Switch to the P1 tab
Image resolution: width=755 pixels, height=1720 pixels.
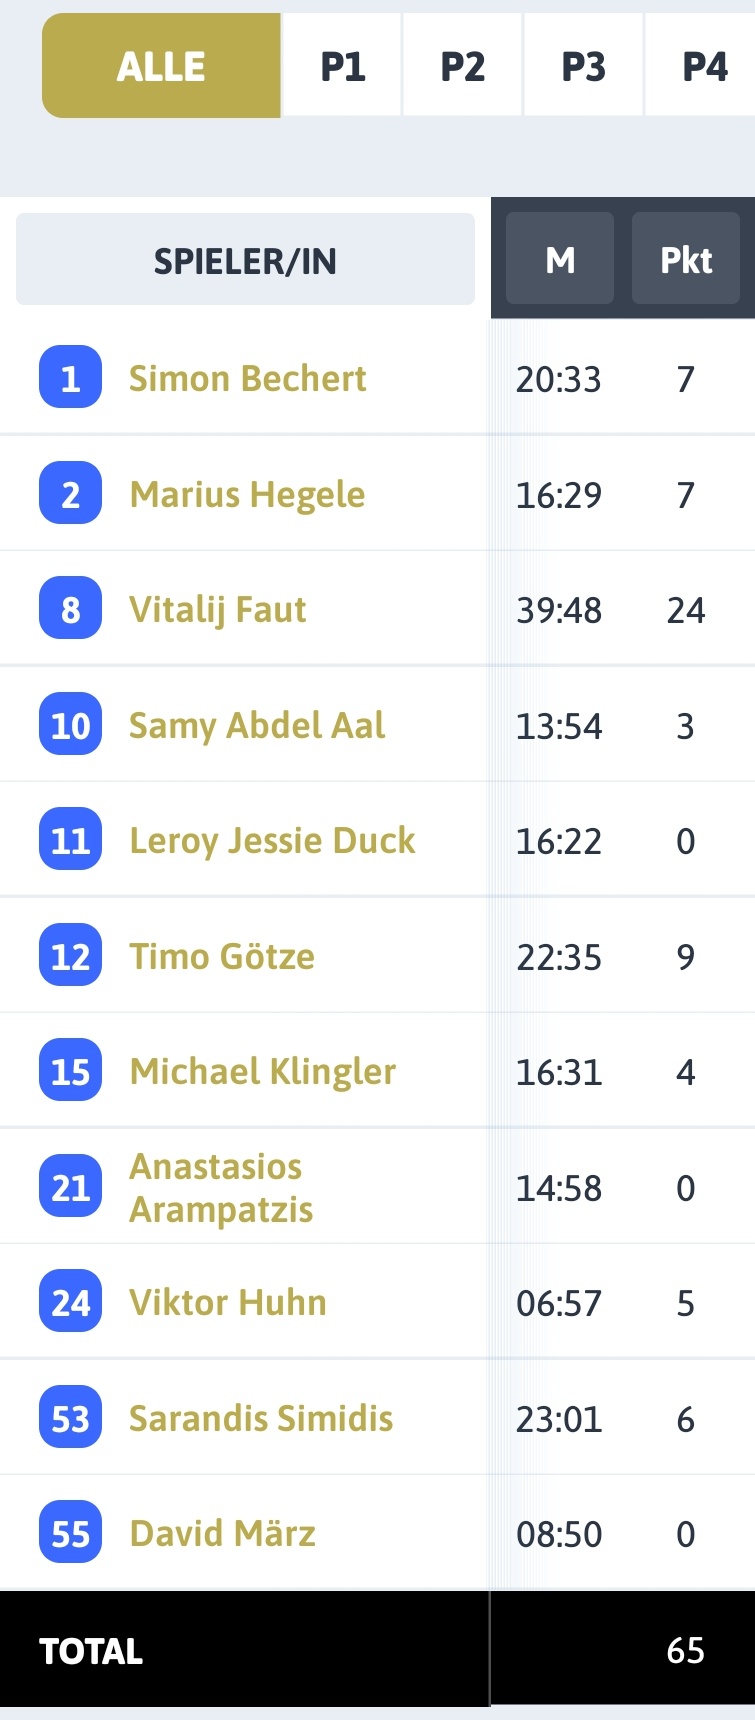[x=342, y=66]
